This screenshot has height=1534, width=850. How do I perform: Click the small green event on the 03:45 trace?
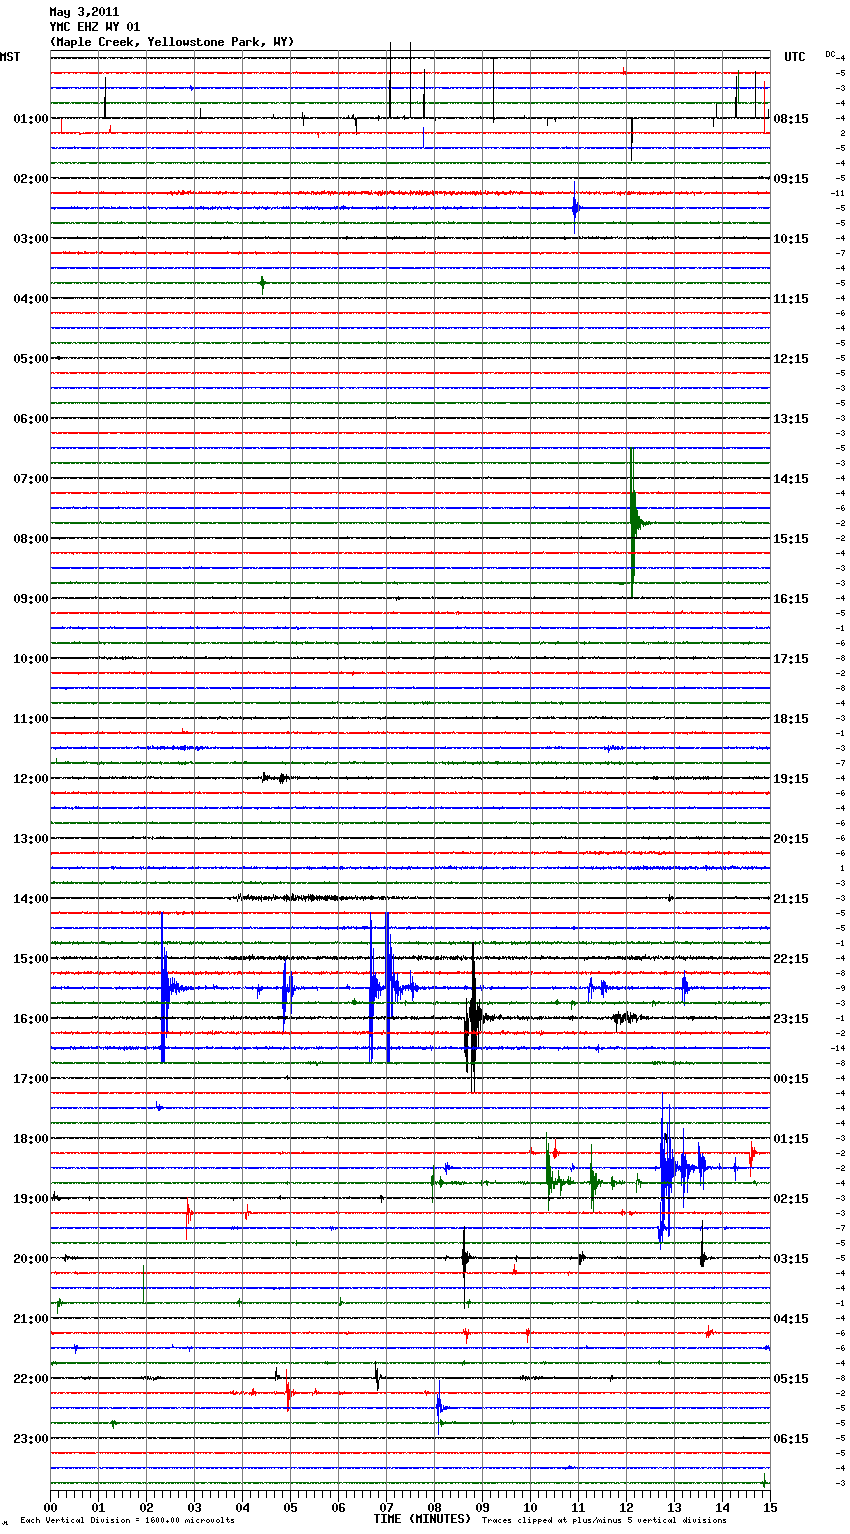tap(262, 283)
